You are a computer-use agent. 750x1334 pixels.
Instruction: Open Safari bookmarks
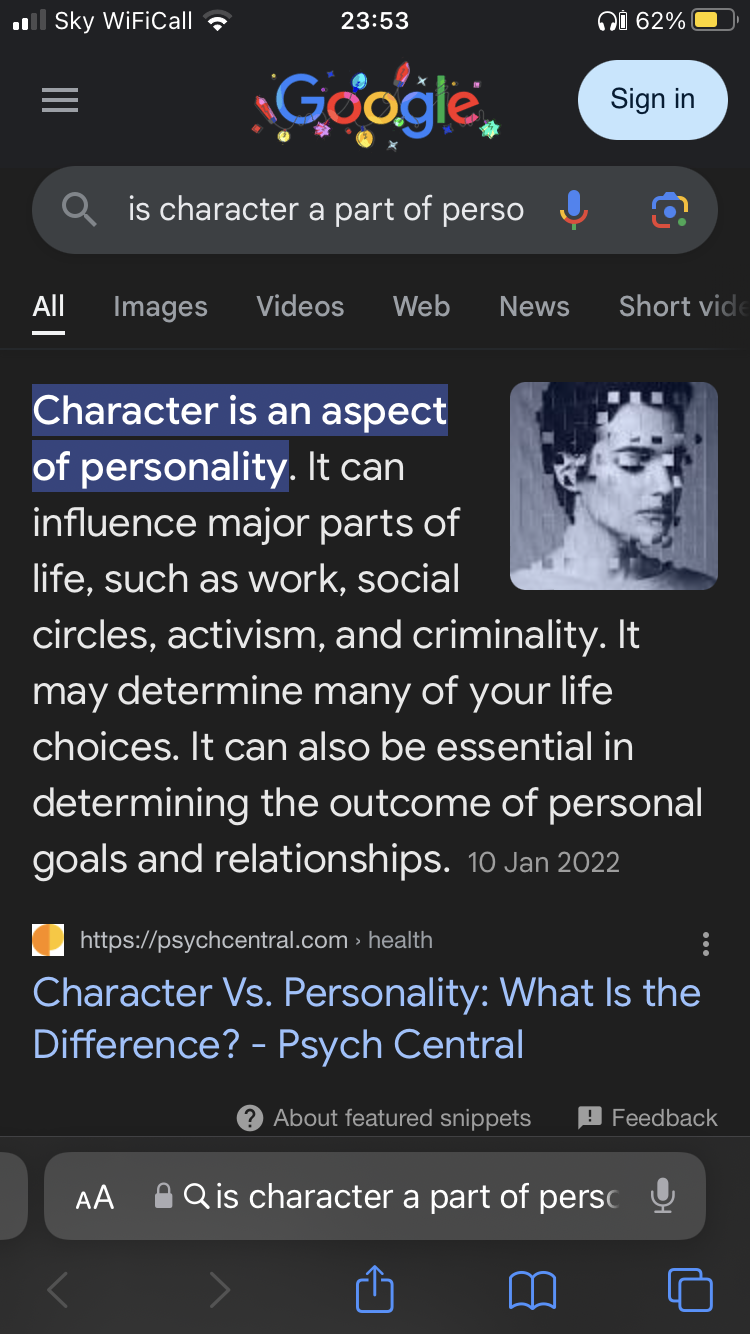(532, 1289)
